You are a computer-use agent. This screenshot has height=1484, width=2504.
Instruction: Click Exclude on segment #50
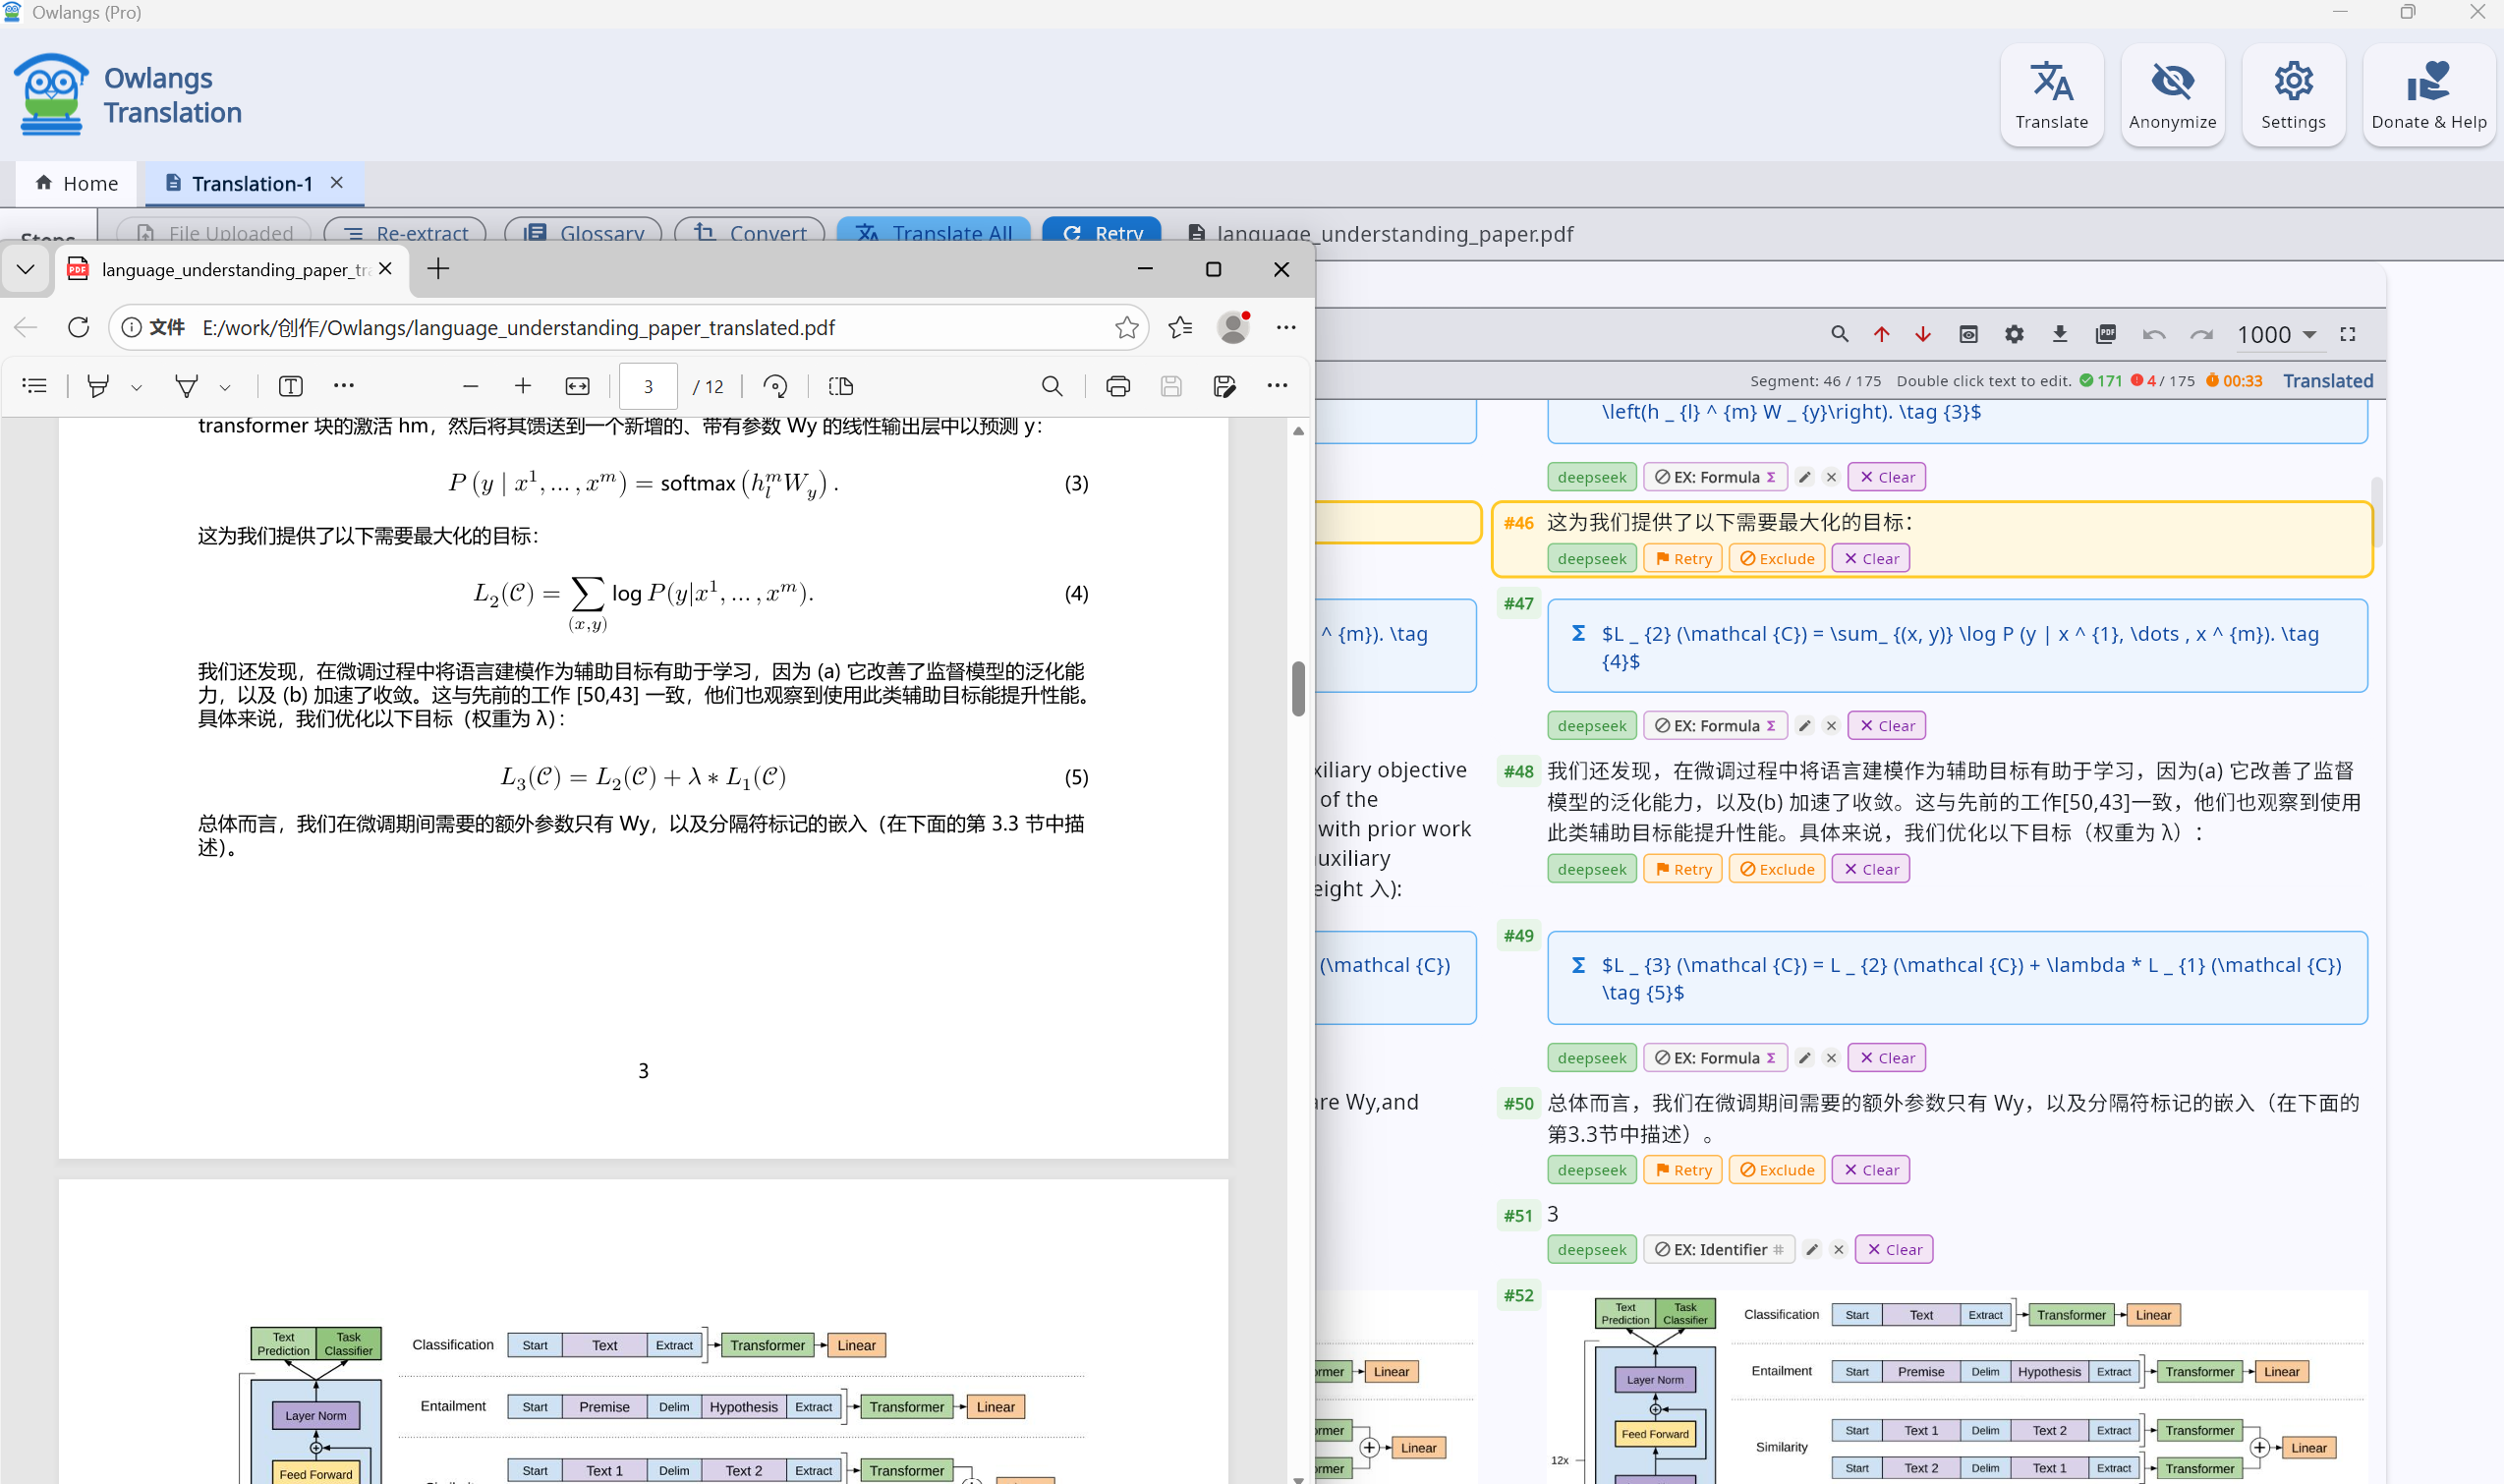click(1776, 1170)
